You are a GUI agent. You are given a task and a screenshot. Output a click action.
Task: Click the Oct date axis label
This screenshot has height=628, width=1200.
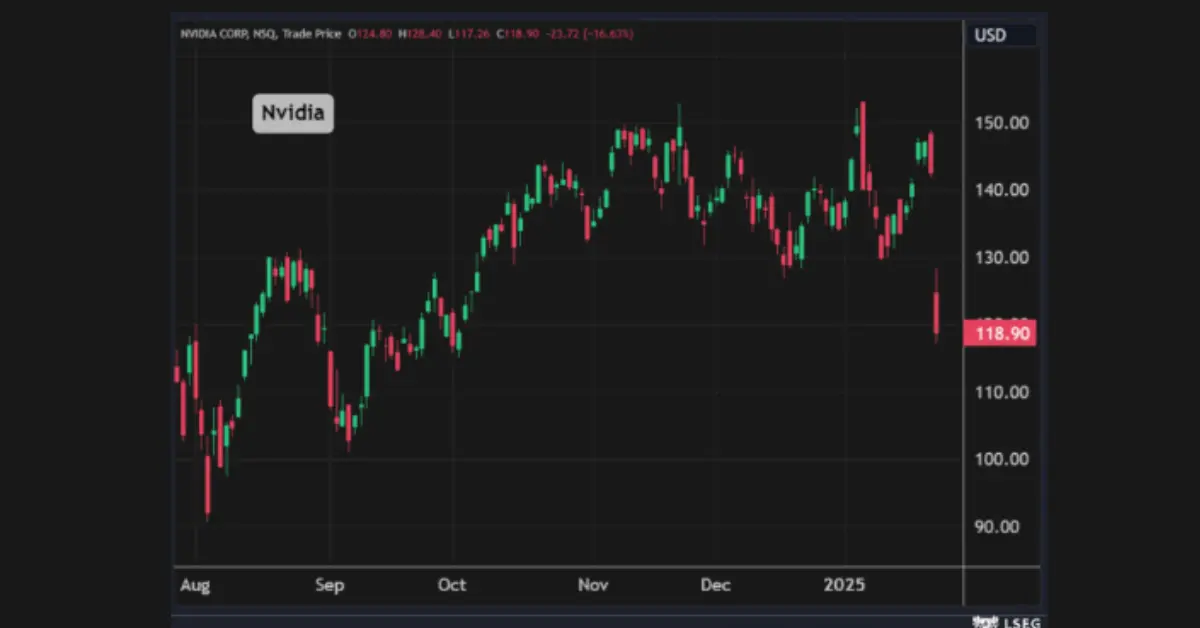pos(452,585)
